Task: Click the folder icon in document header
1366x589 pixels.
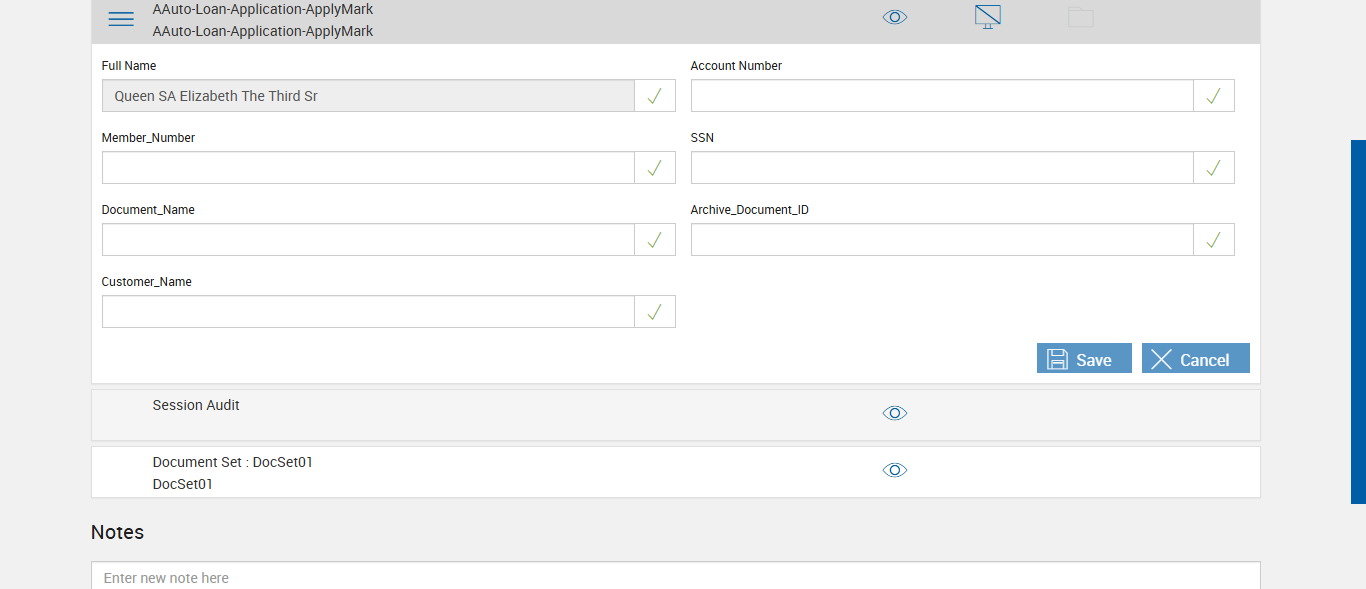Action: pyautogui.click(x=1080, y=17)
